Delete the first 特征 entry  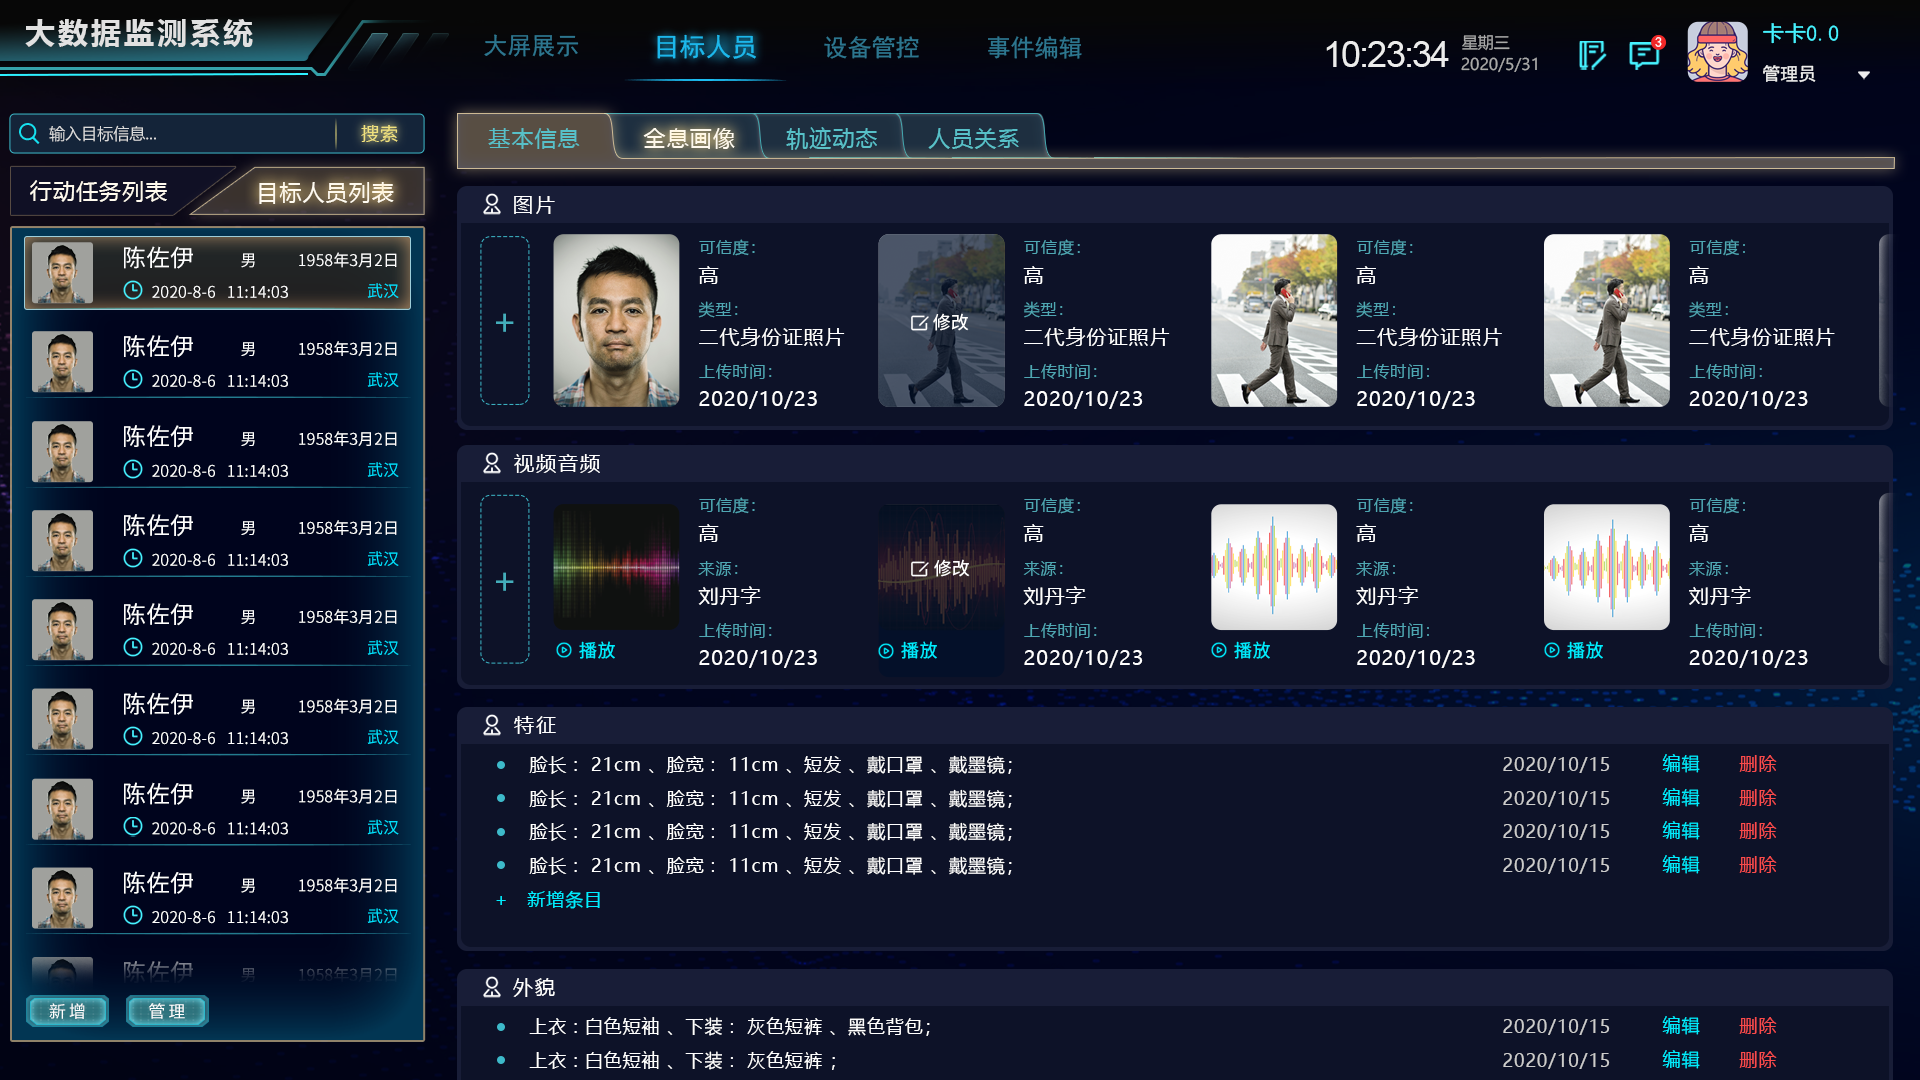point(1757,764)
